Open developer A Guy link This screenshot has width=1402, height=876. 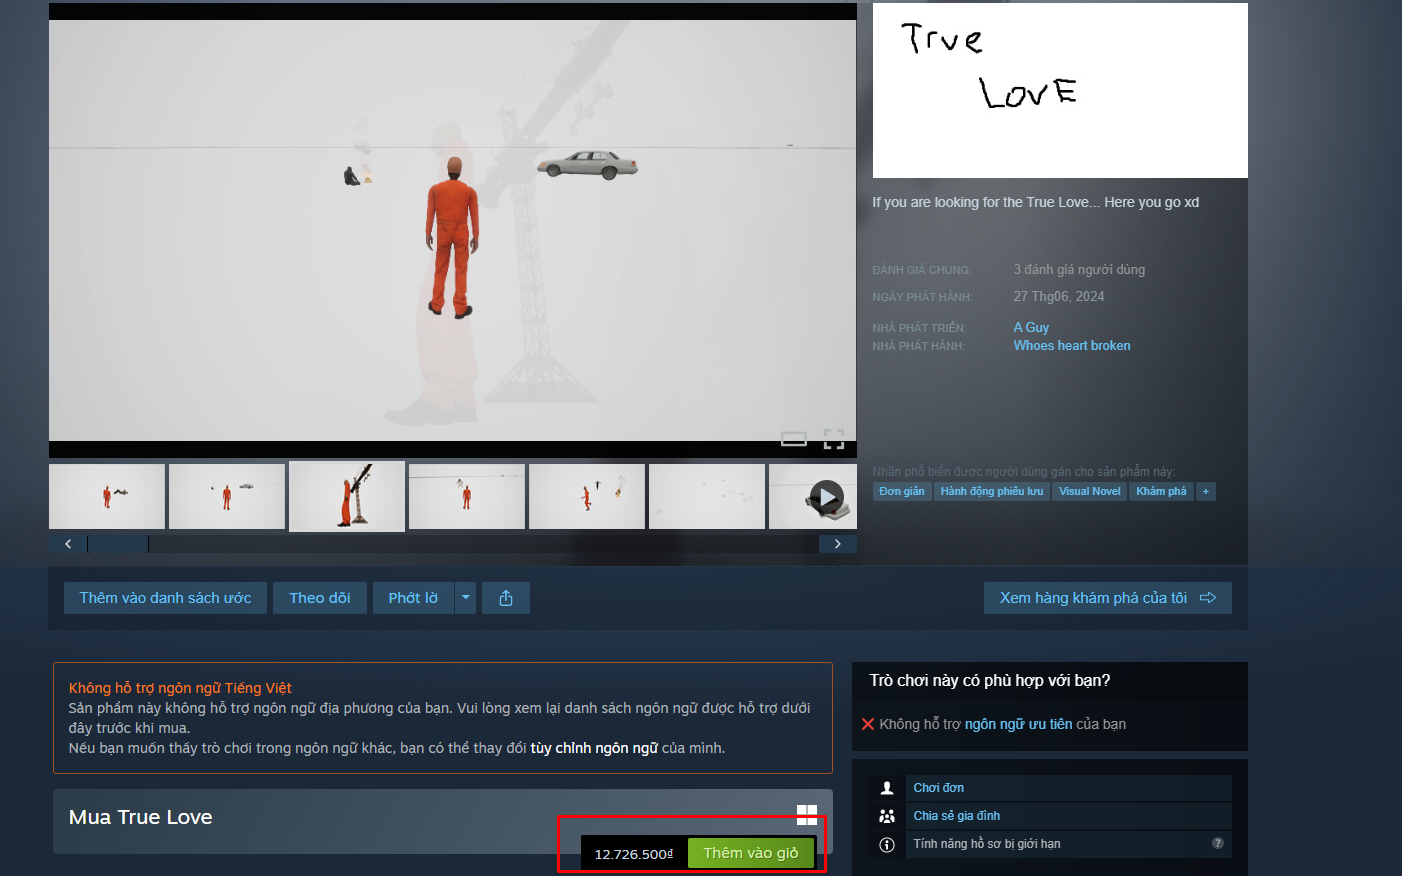pos(1031,327)
